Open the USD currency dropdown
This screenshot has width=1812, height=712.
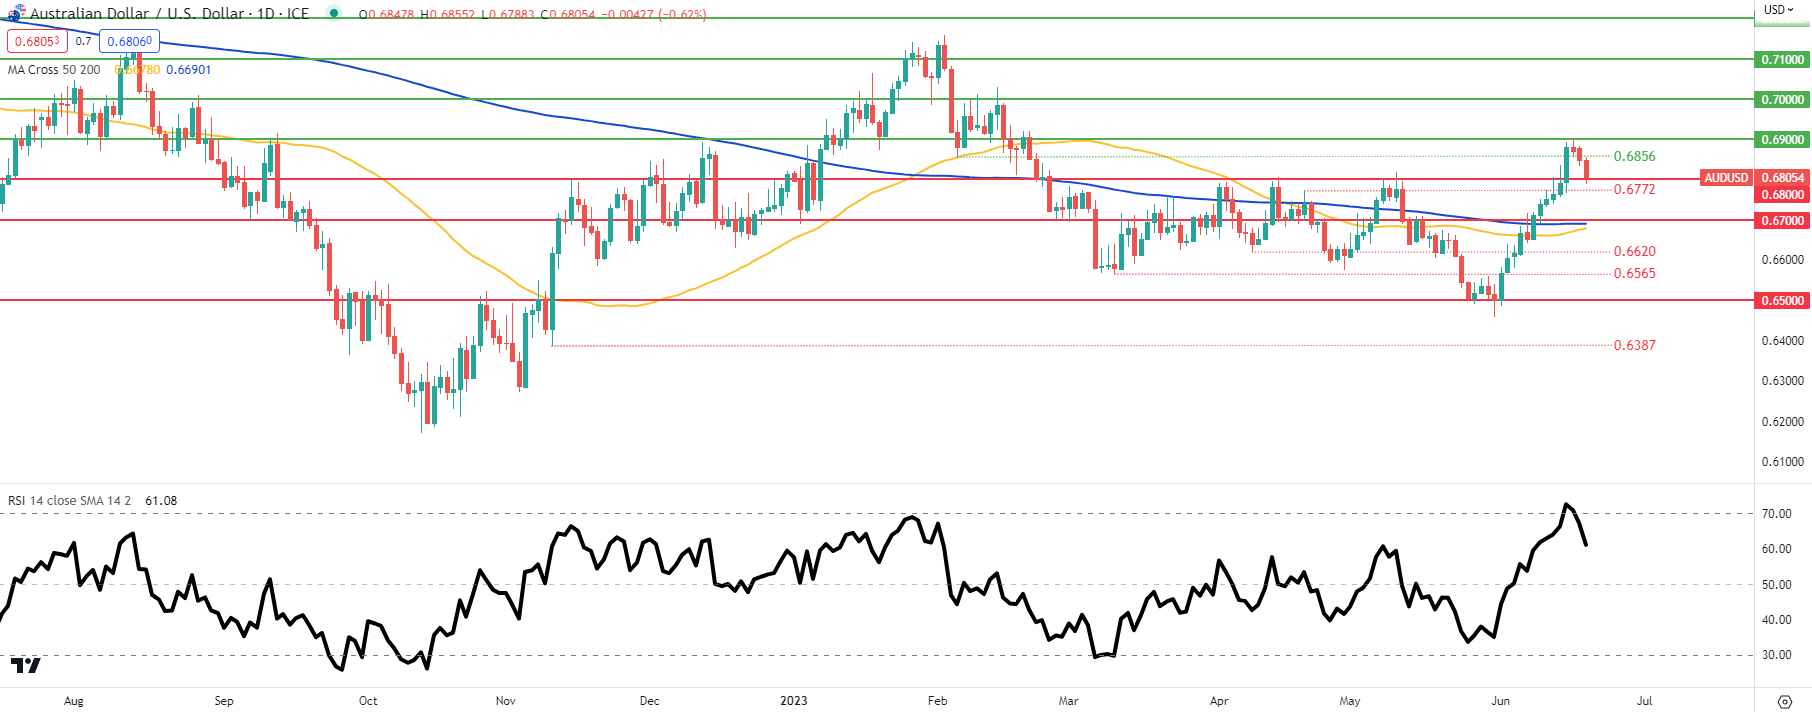1779,10
